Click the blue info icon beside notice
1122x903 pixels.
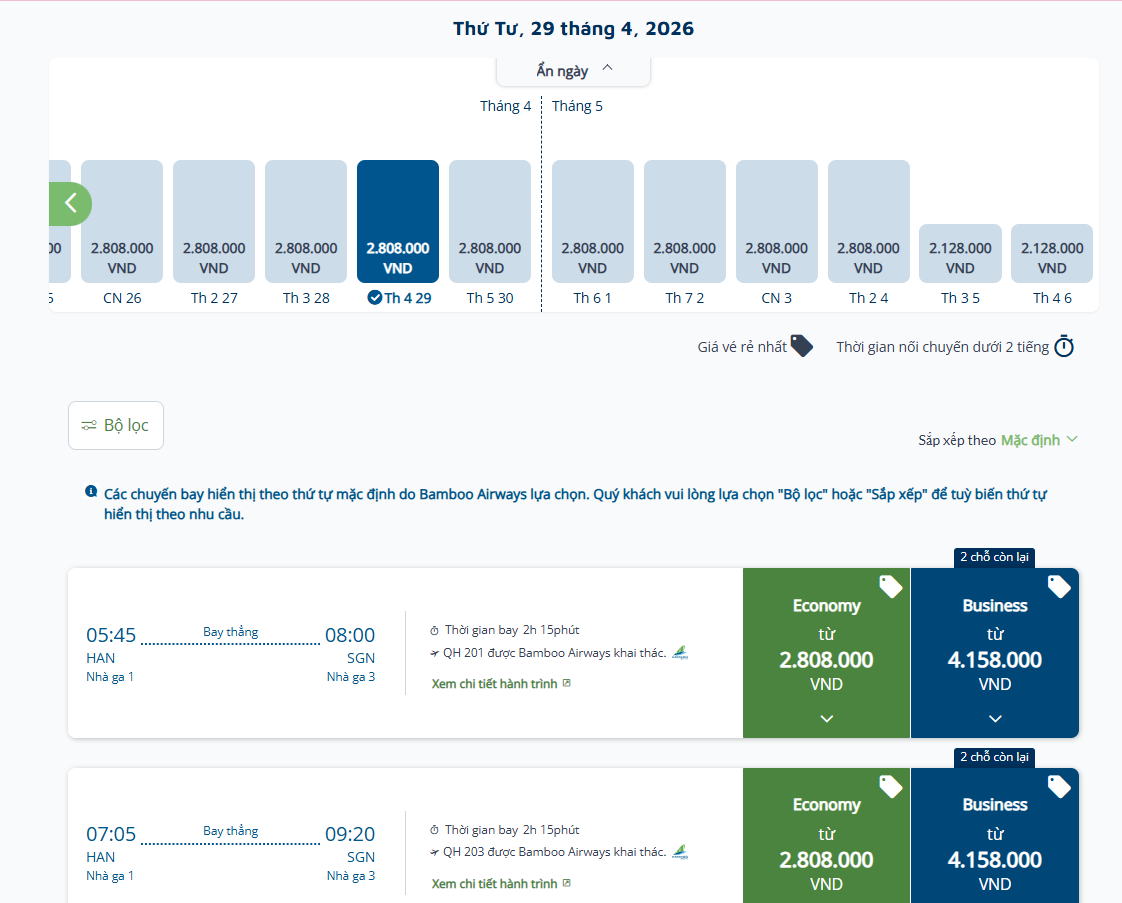pyautogui.click(x=91, y=492)
